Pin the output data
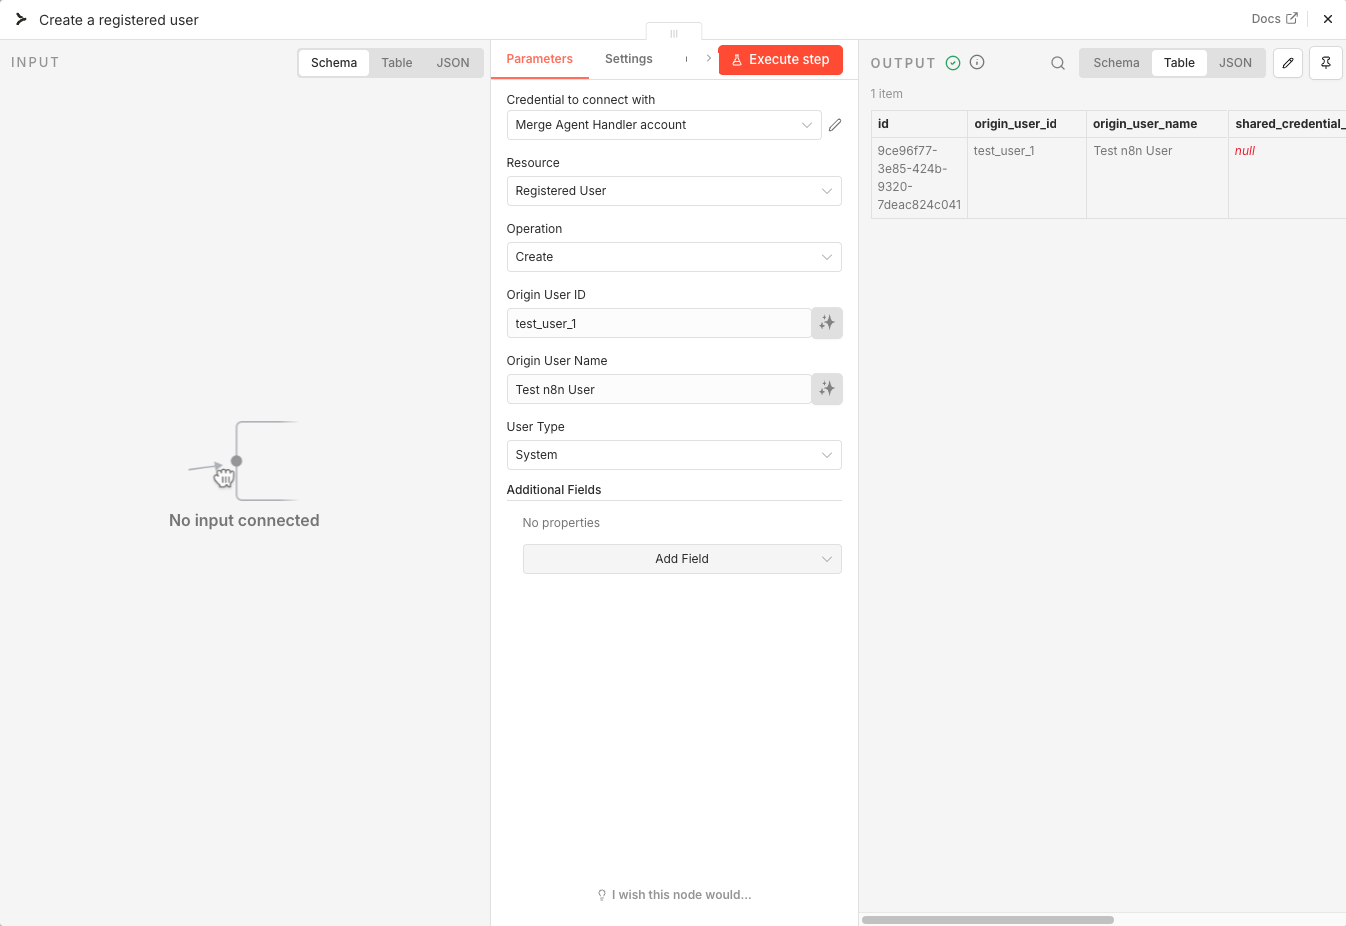This screenshot has width=1346, height=926. tap(1326, 63)
